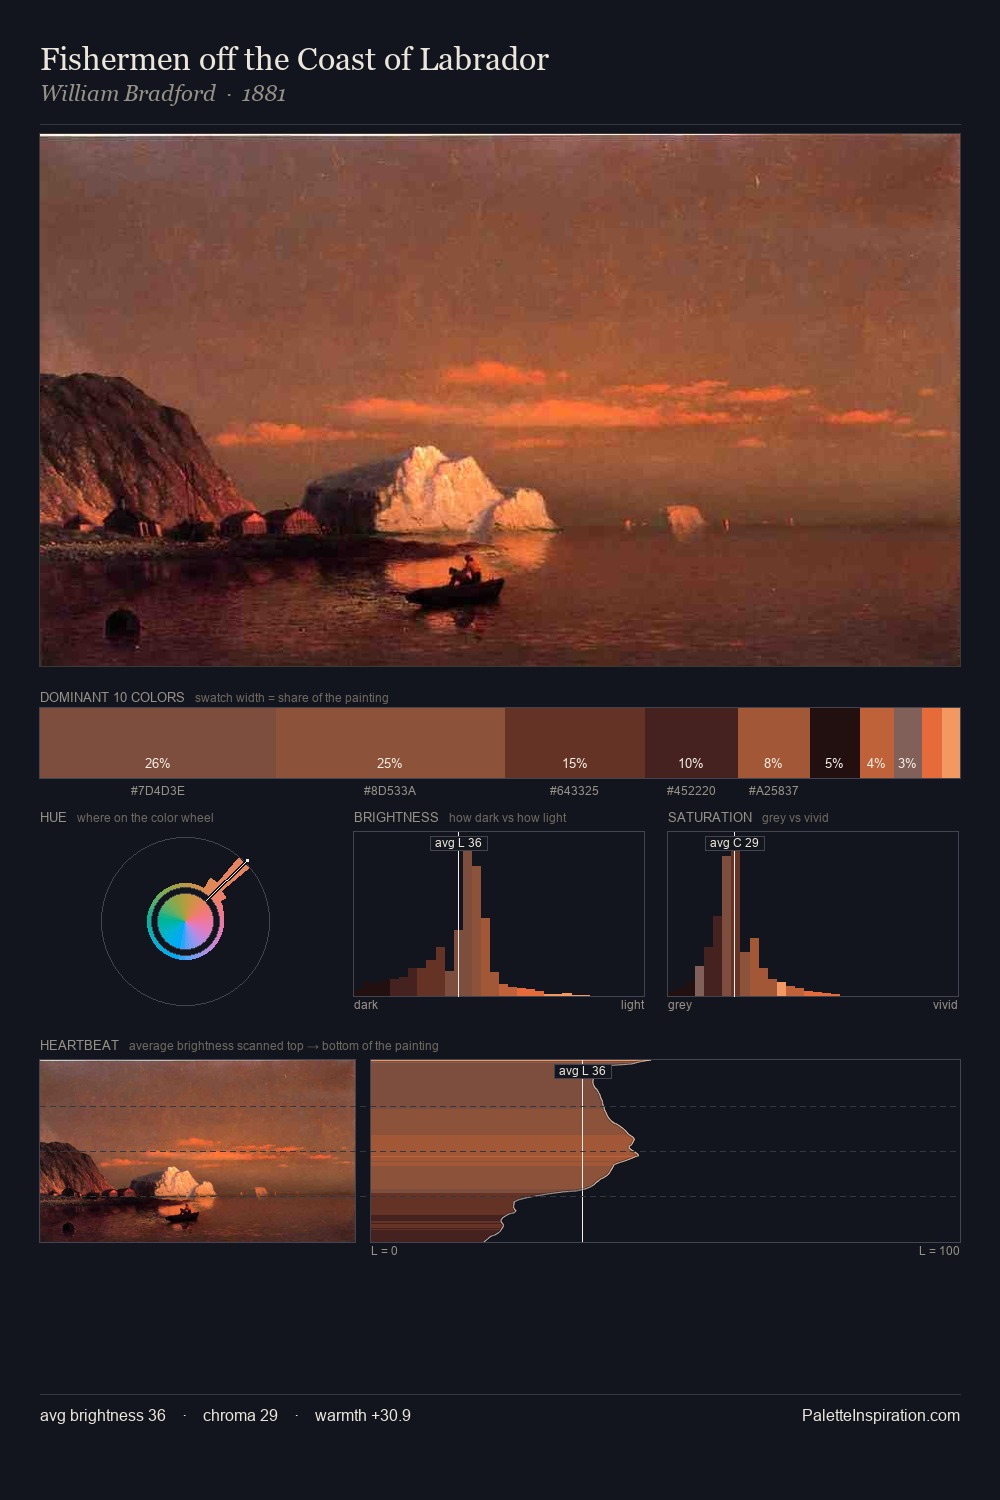Screen dimensions: 1000x1500
Task: Click the 'L = 0' axis label
Action: 384,1251
